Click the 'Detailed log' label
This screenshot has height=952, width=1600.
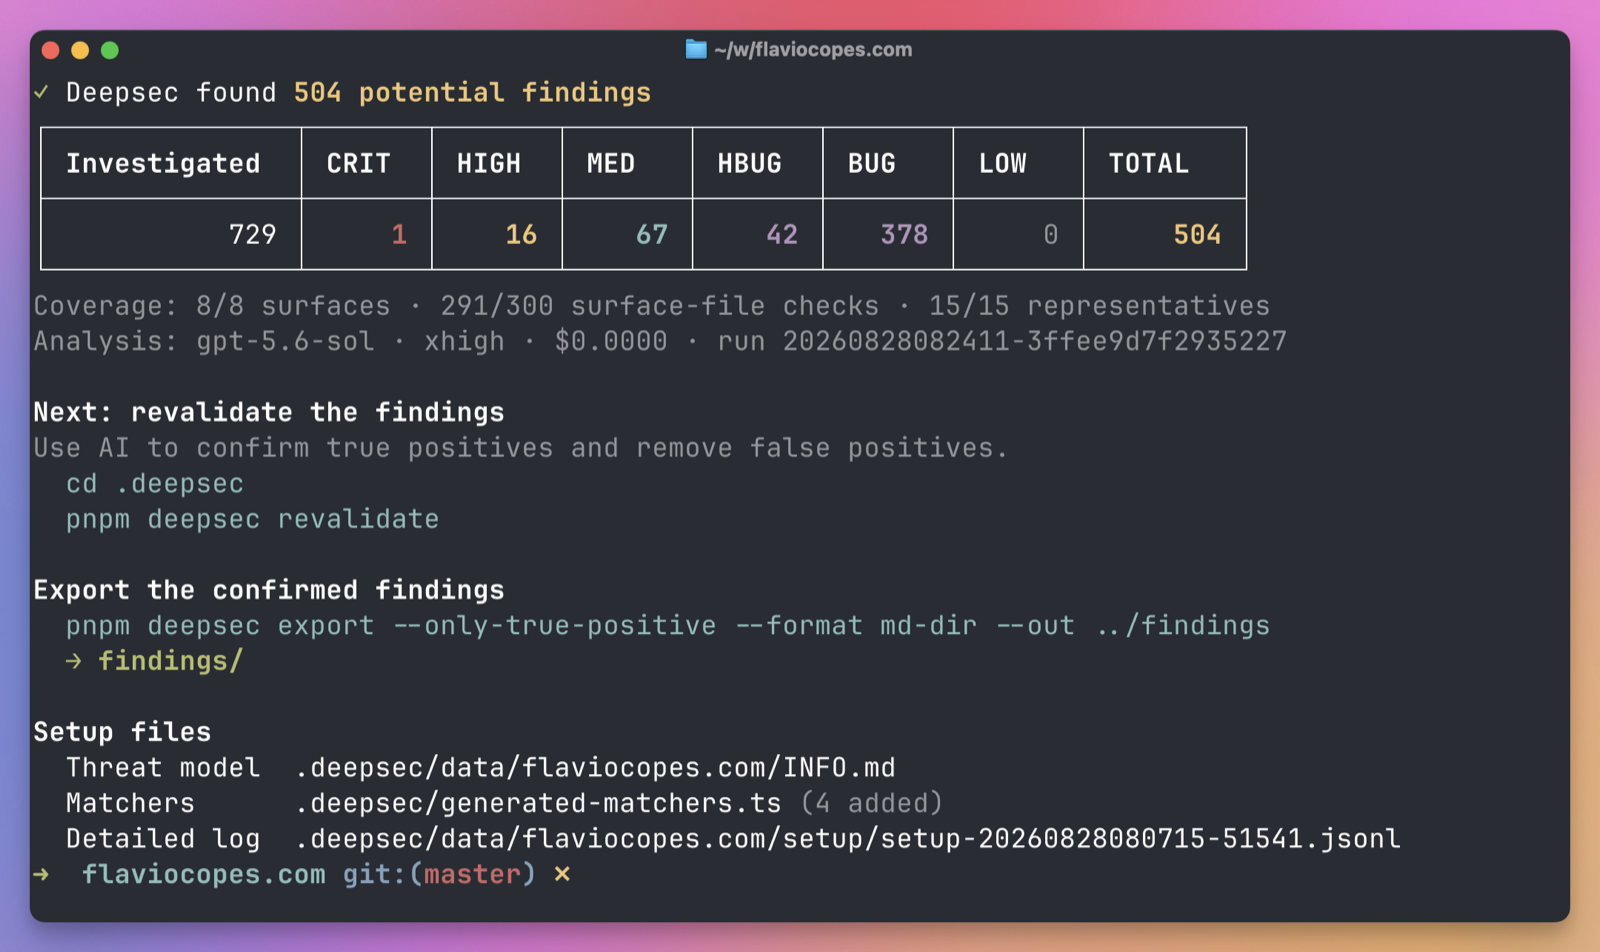163,839
